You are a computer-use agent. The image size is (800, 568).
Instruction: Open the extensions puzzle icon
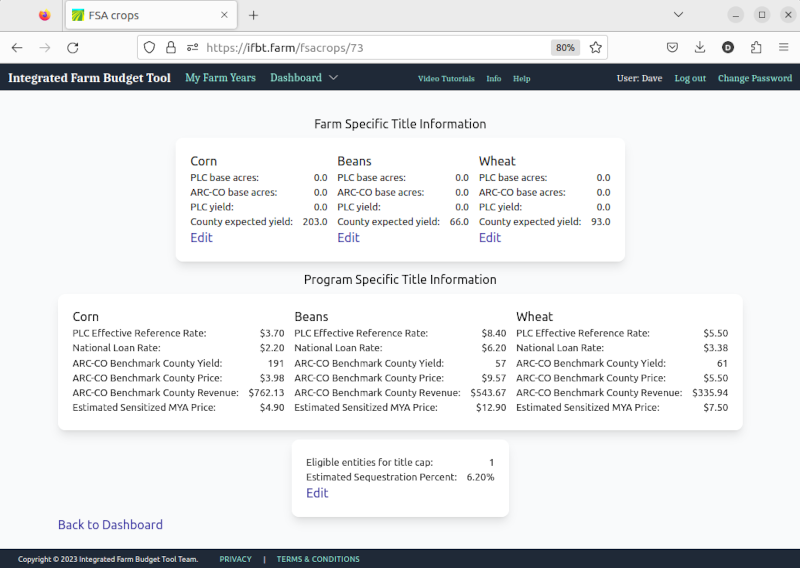756,47
